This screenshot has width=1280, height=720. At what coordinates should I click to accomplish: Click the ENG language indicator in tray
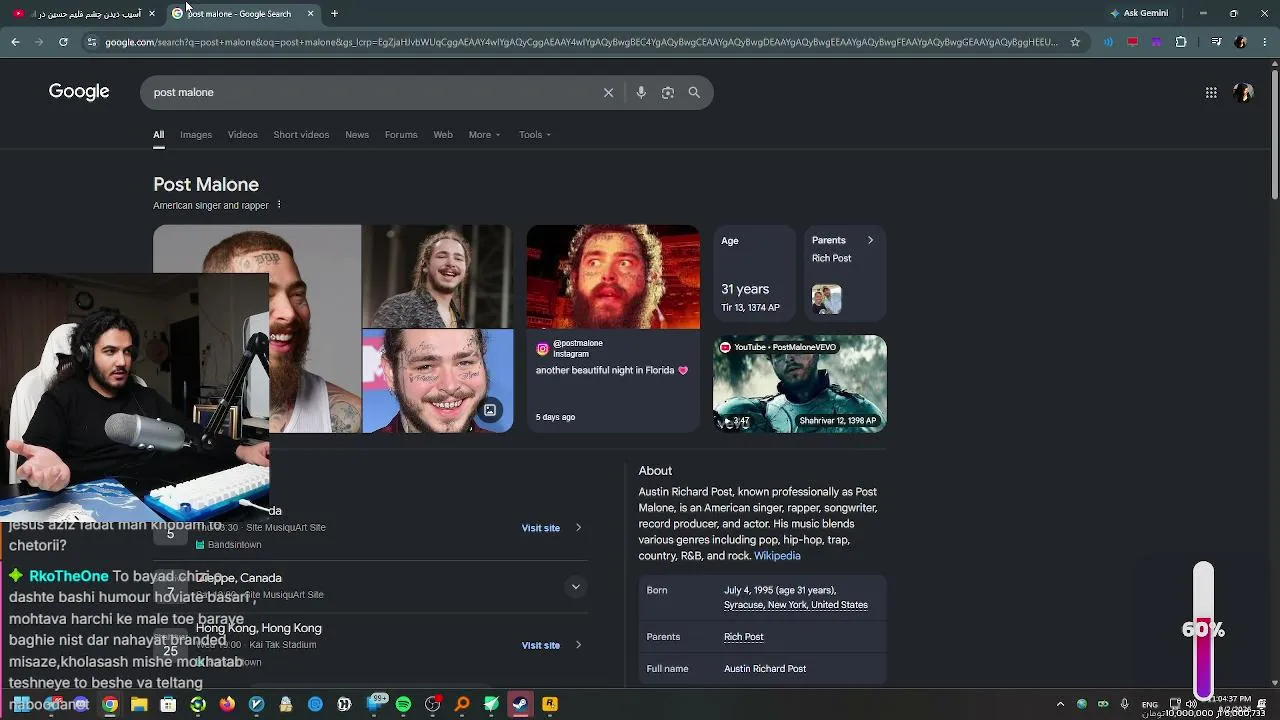tap(1150, 705)
